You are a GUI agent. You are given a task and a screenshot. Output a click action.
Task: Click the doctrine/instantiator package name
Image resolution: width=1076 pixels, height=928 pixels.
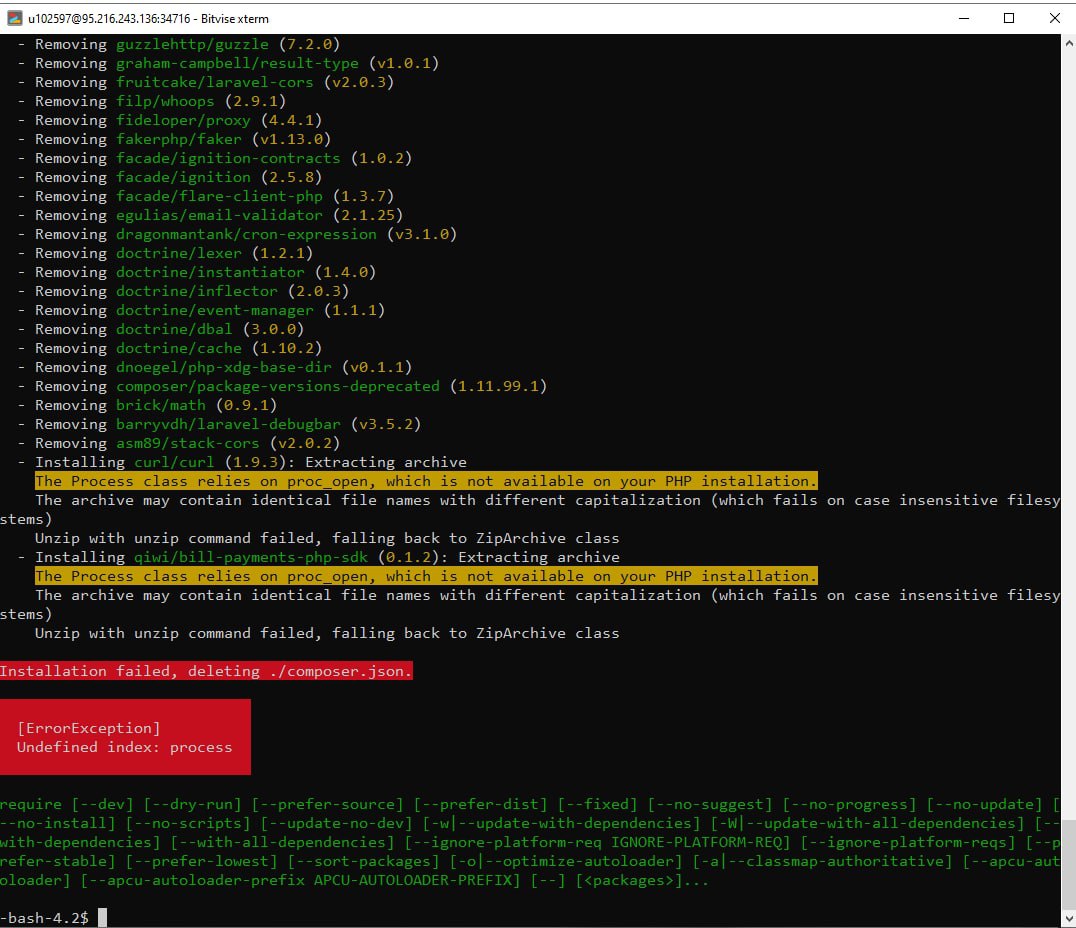click(x=210, y=272)
